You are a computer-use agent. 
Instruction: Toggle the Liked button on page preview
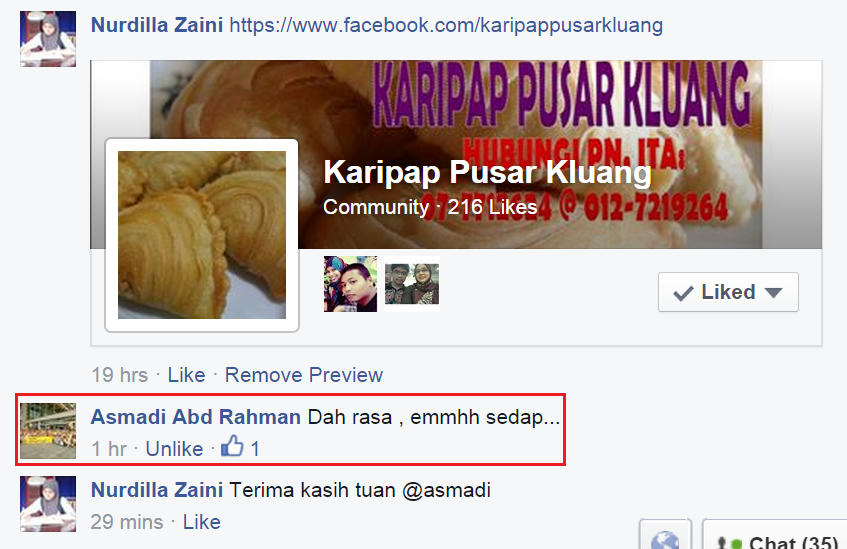728,292
